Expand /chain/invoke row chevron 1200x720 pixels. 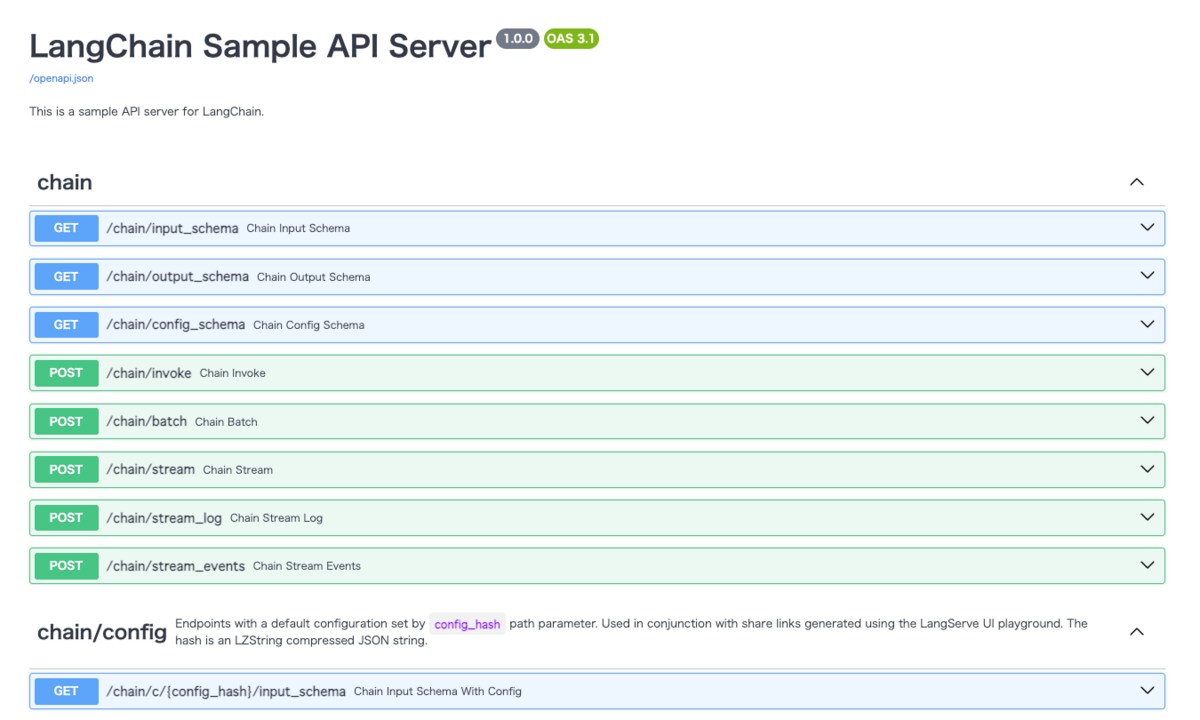click(1147, 372)
